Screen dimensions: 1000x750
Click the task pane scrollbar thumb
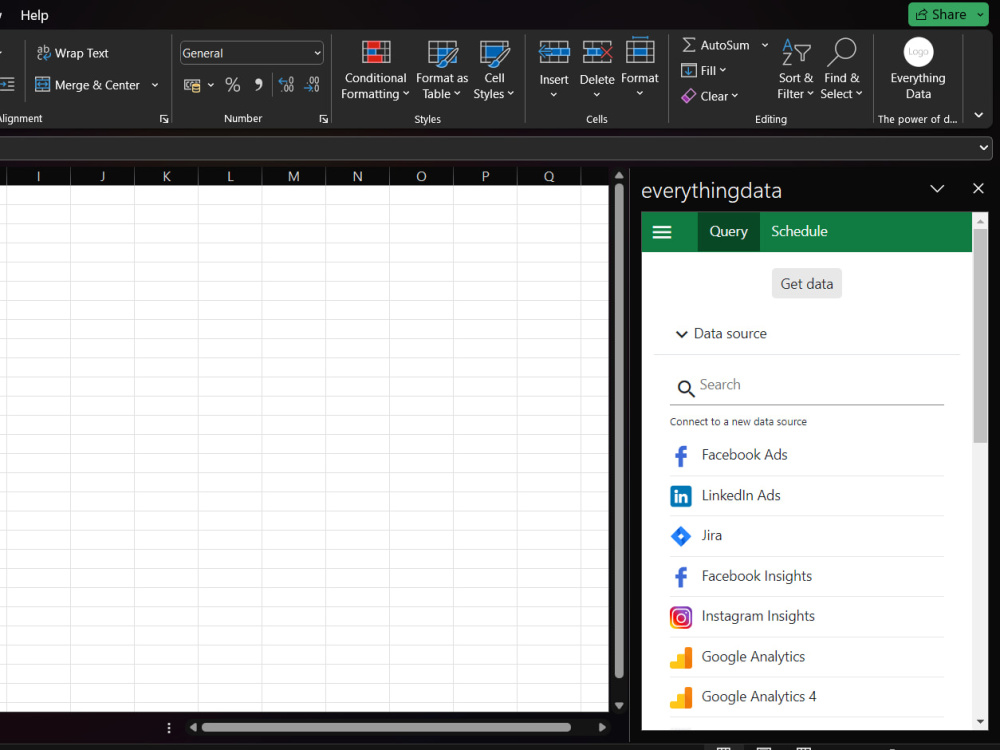coord(980,337)
